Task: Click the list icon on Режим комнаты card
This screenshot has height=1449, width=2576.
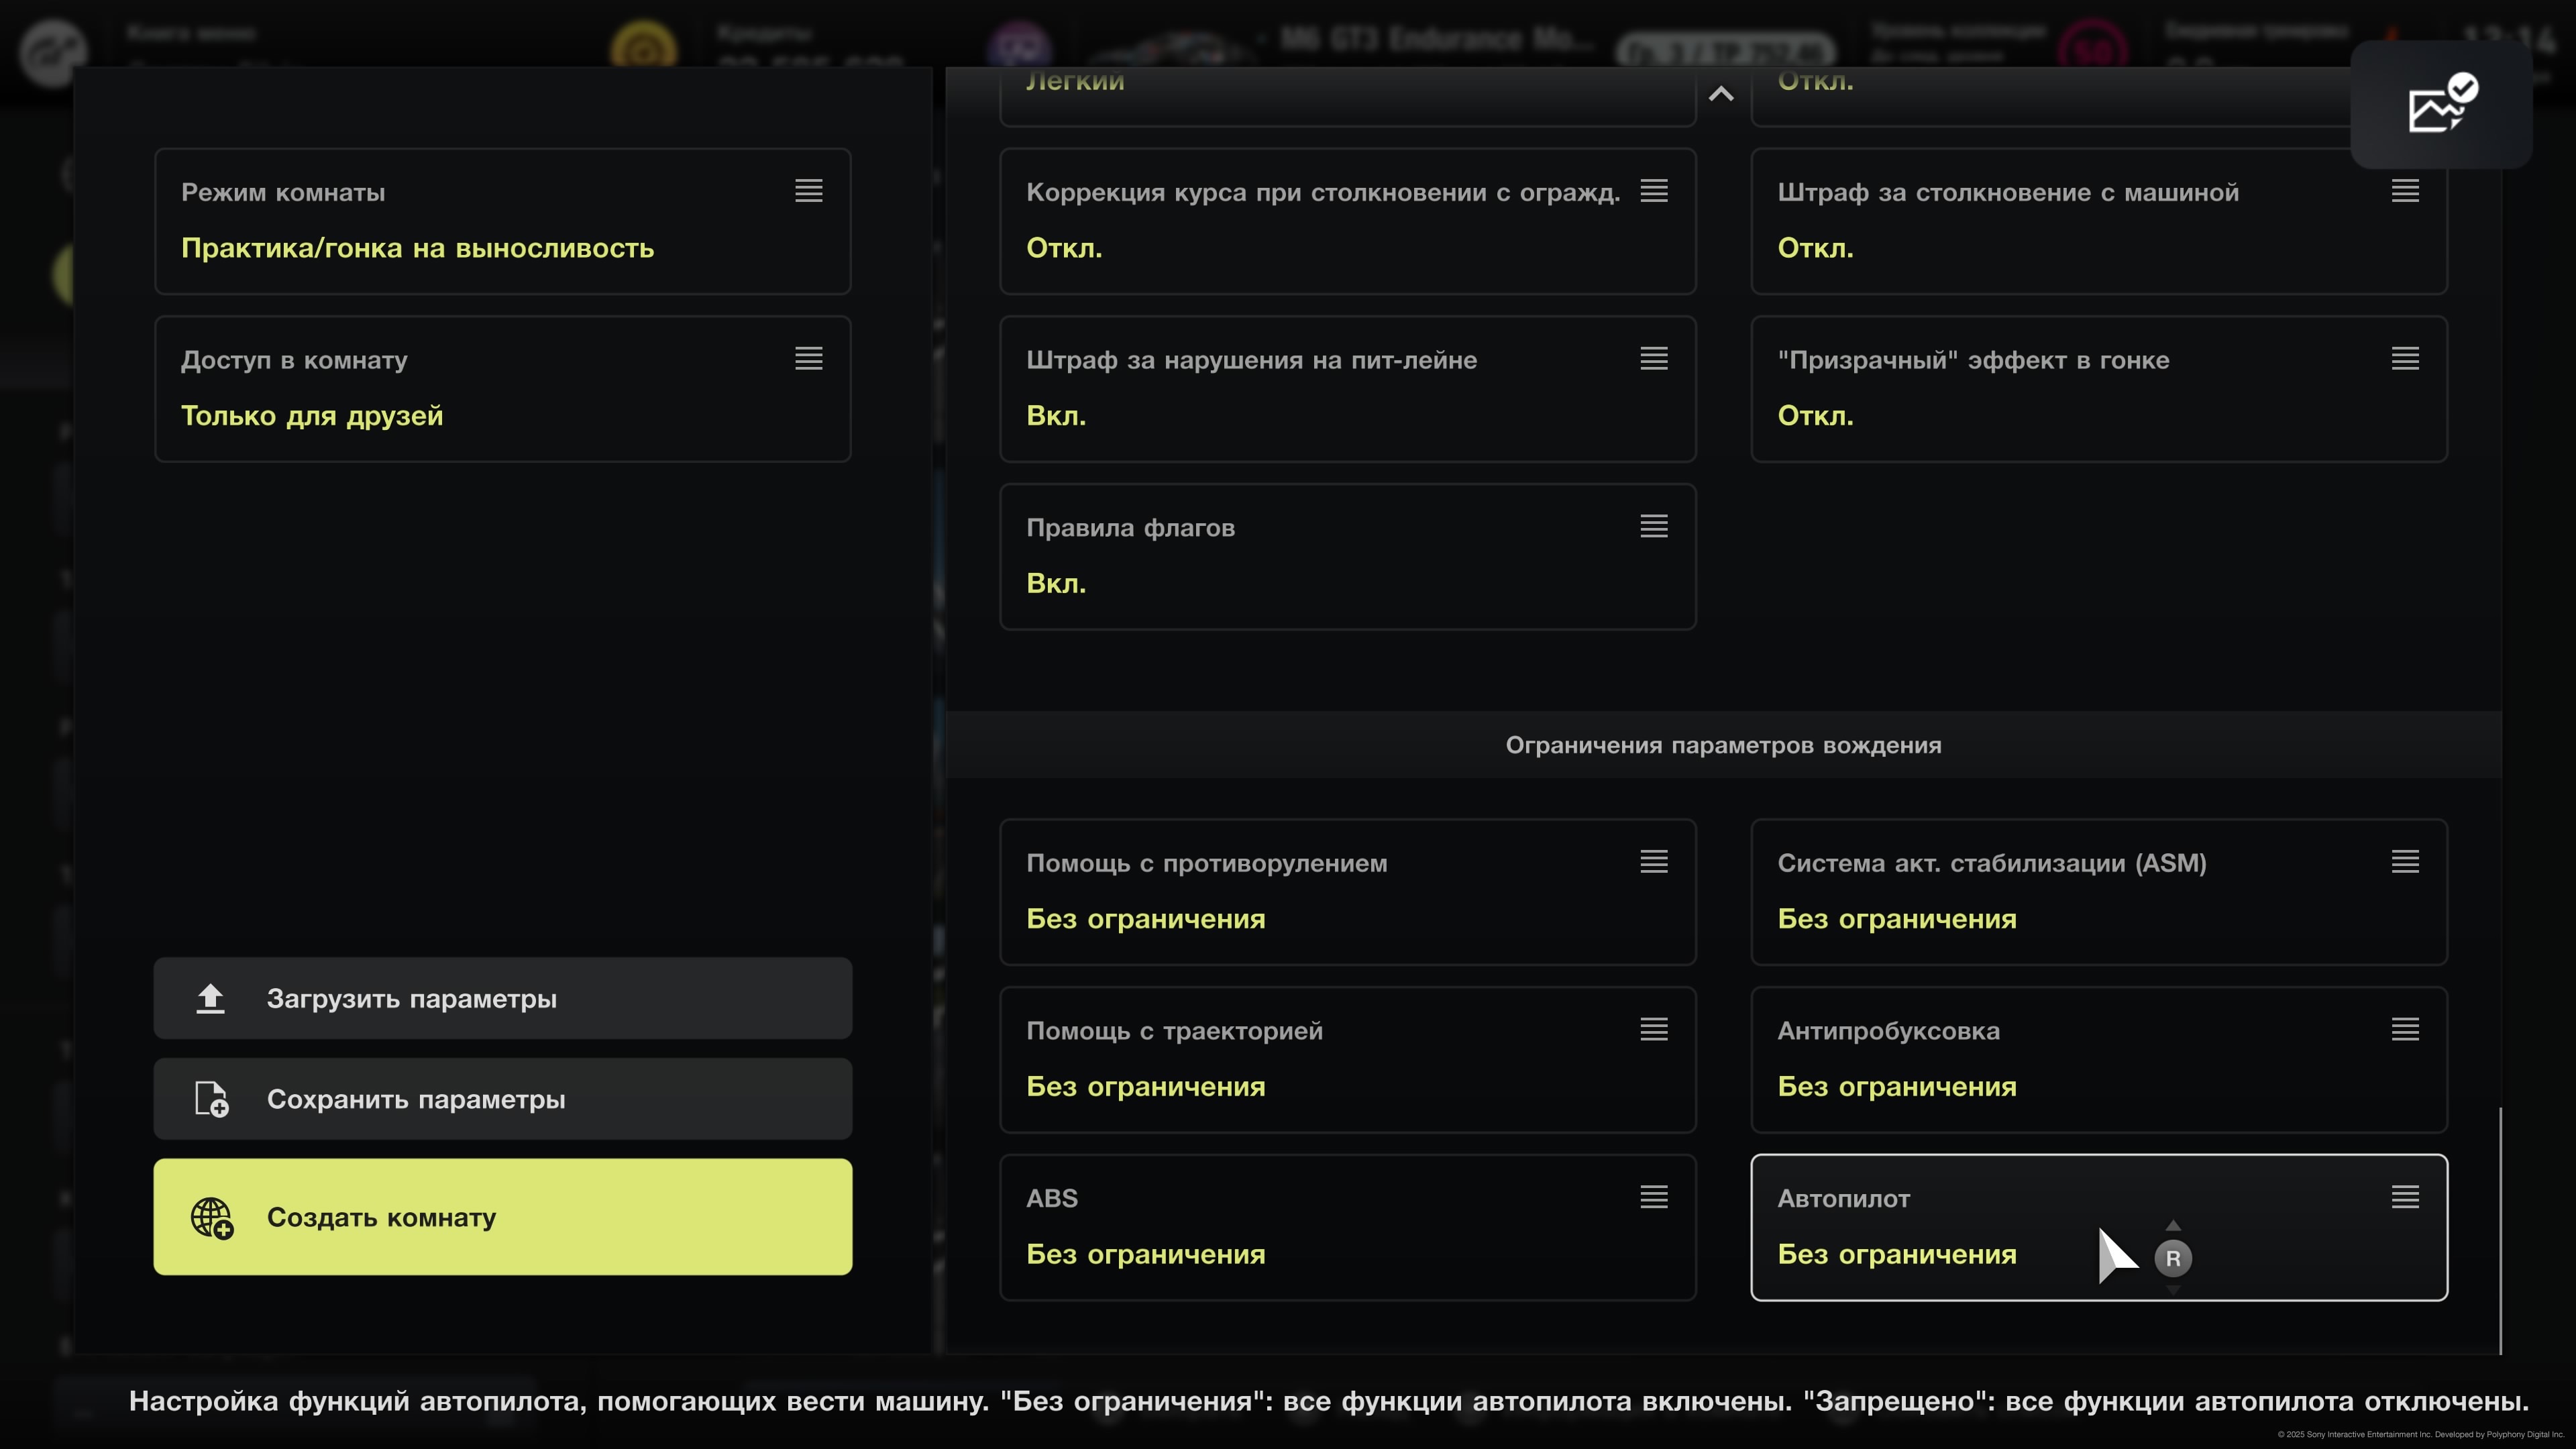Action: pyautogui.click(x=808, y=191)
